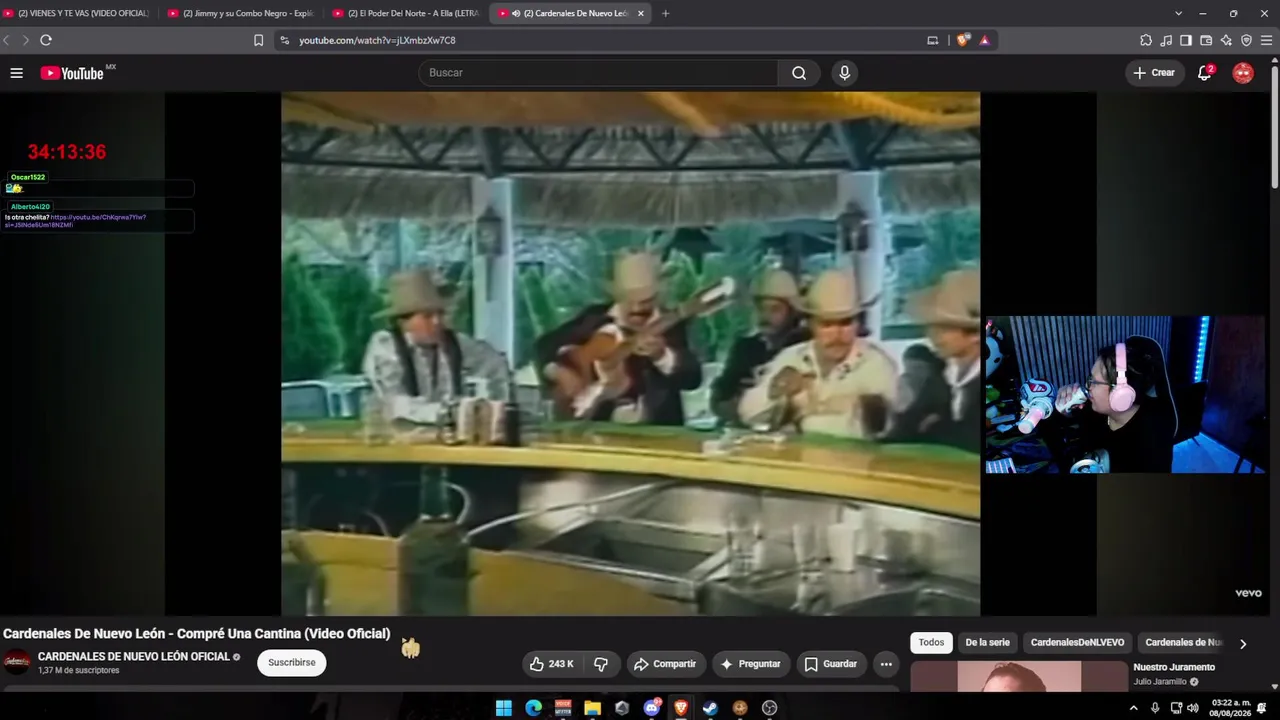Open the browser extensions puzzle icon
This screenshot has width=1280, height=720.
point(1146,40)
